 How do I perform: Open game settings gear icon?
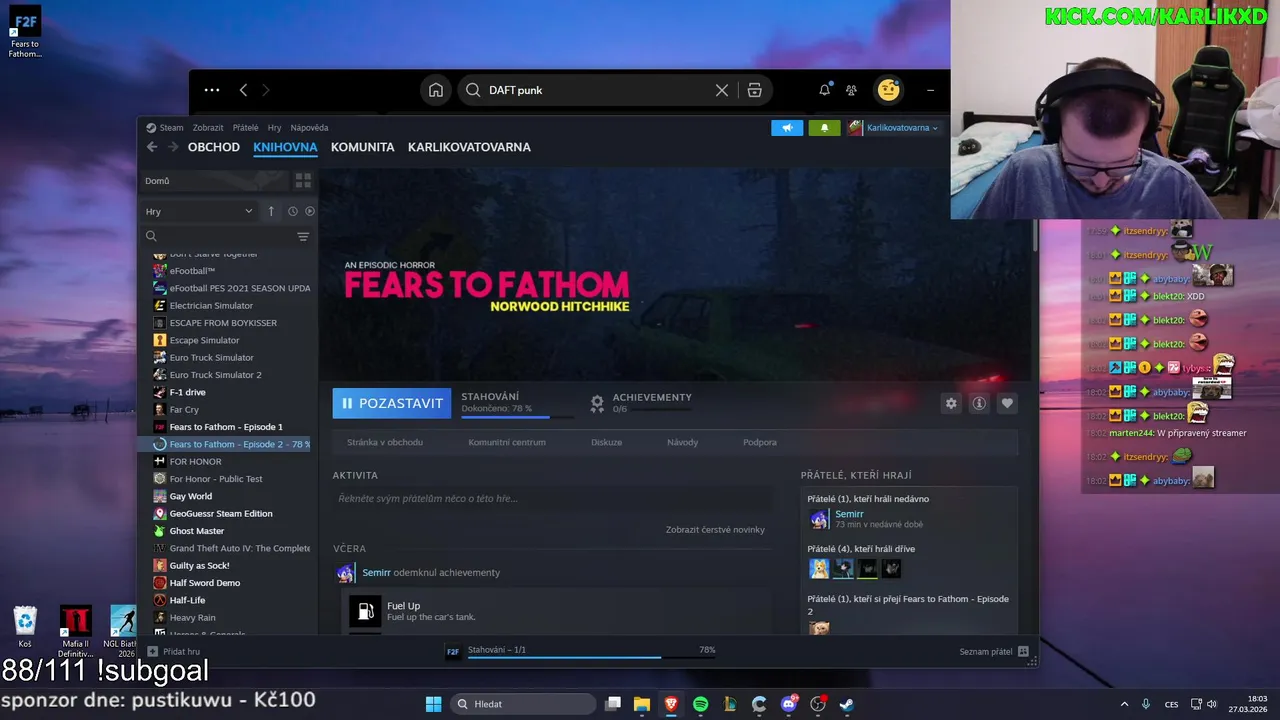tap(951, 403)
